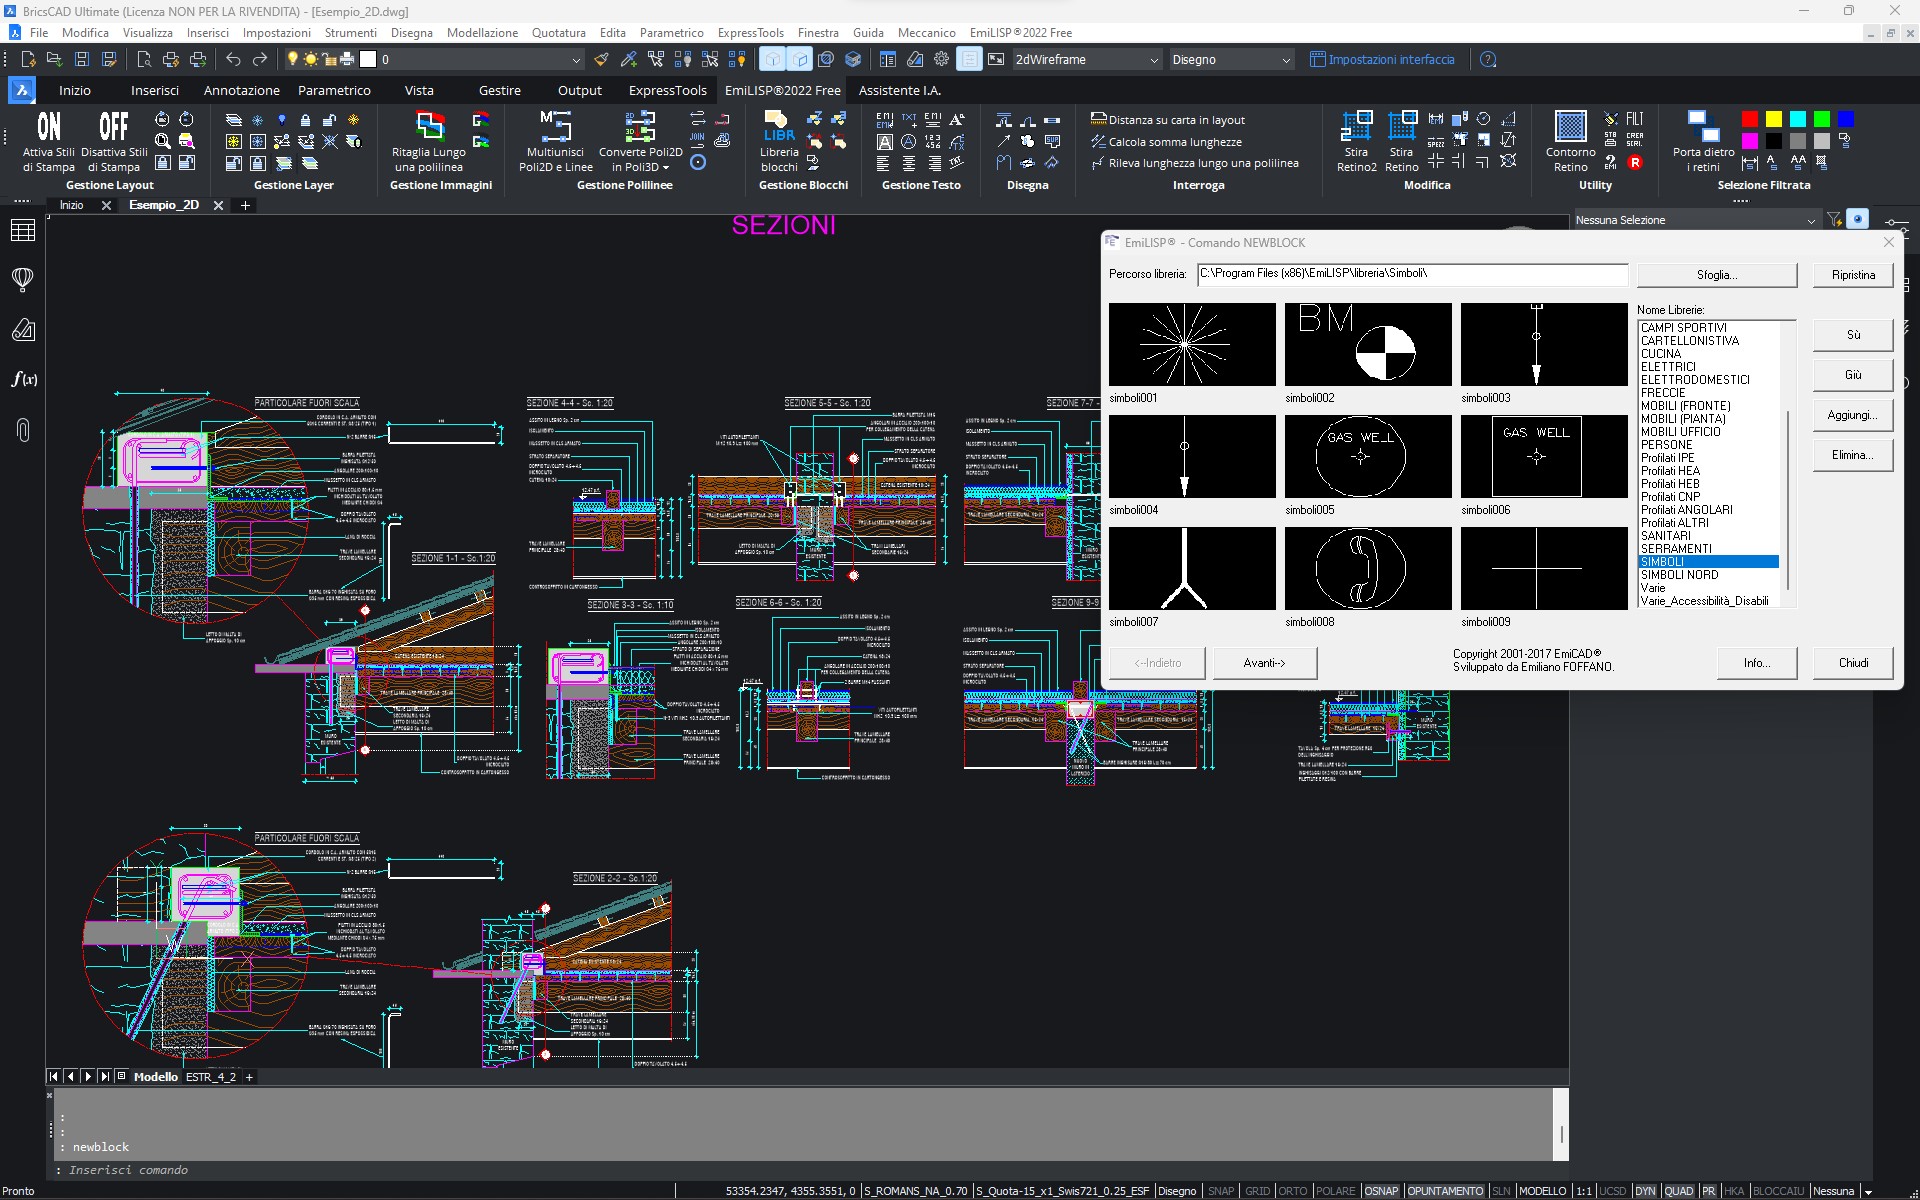The image size is (1920, 1200).
Task: Click the Sfoglia... button
Action: tap(1716, 275)
